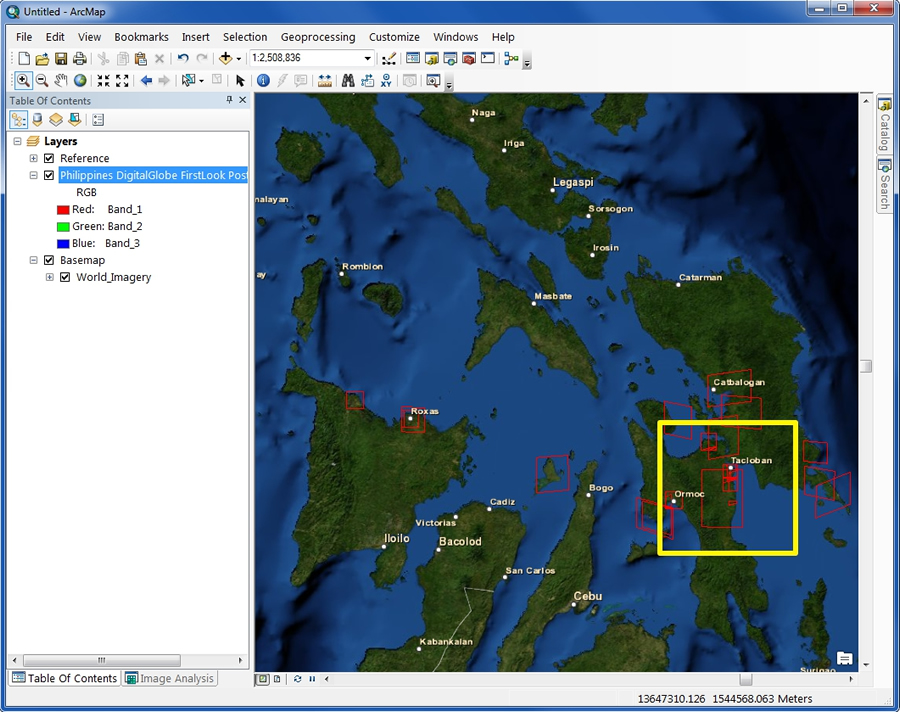Uncheck the Reference layer
Viewport: 900px width, 712px height.
coord(48,158)
